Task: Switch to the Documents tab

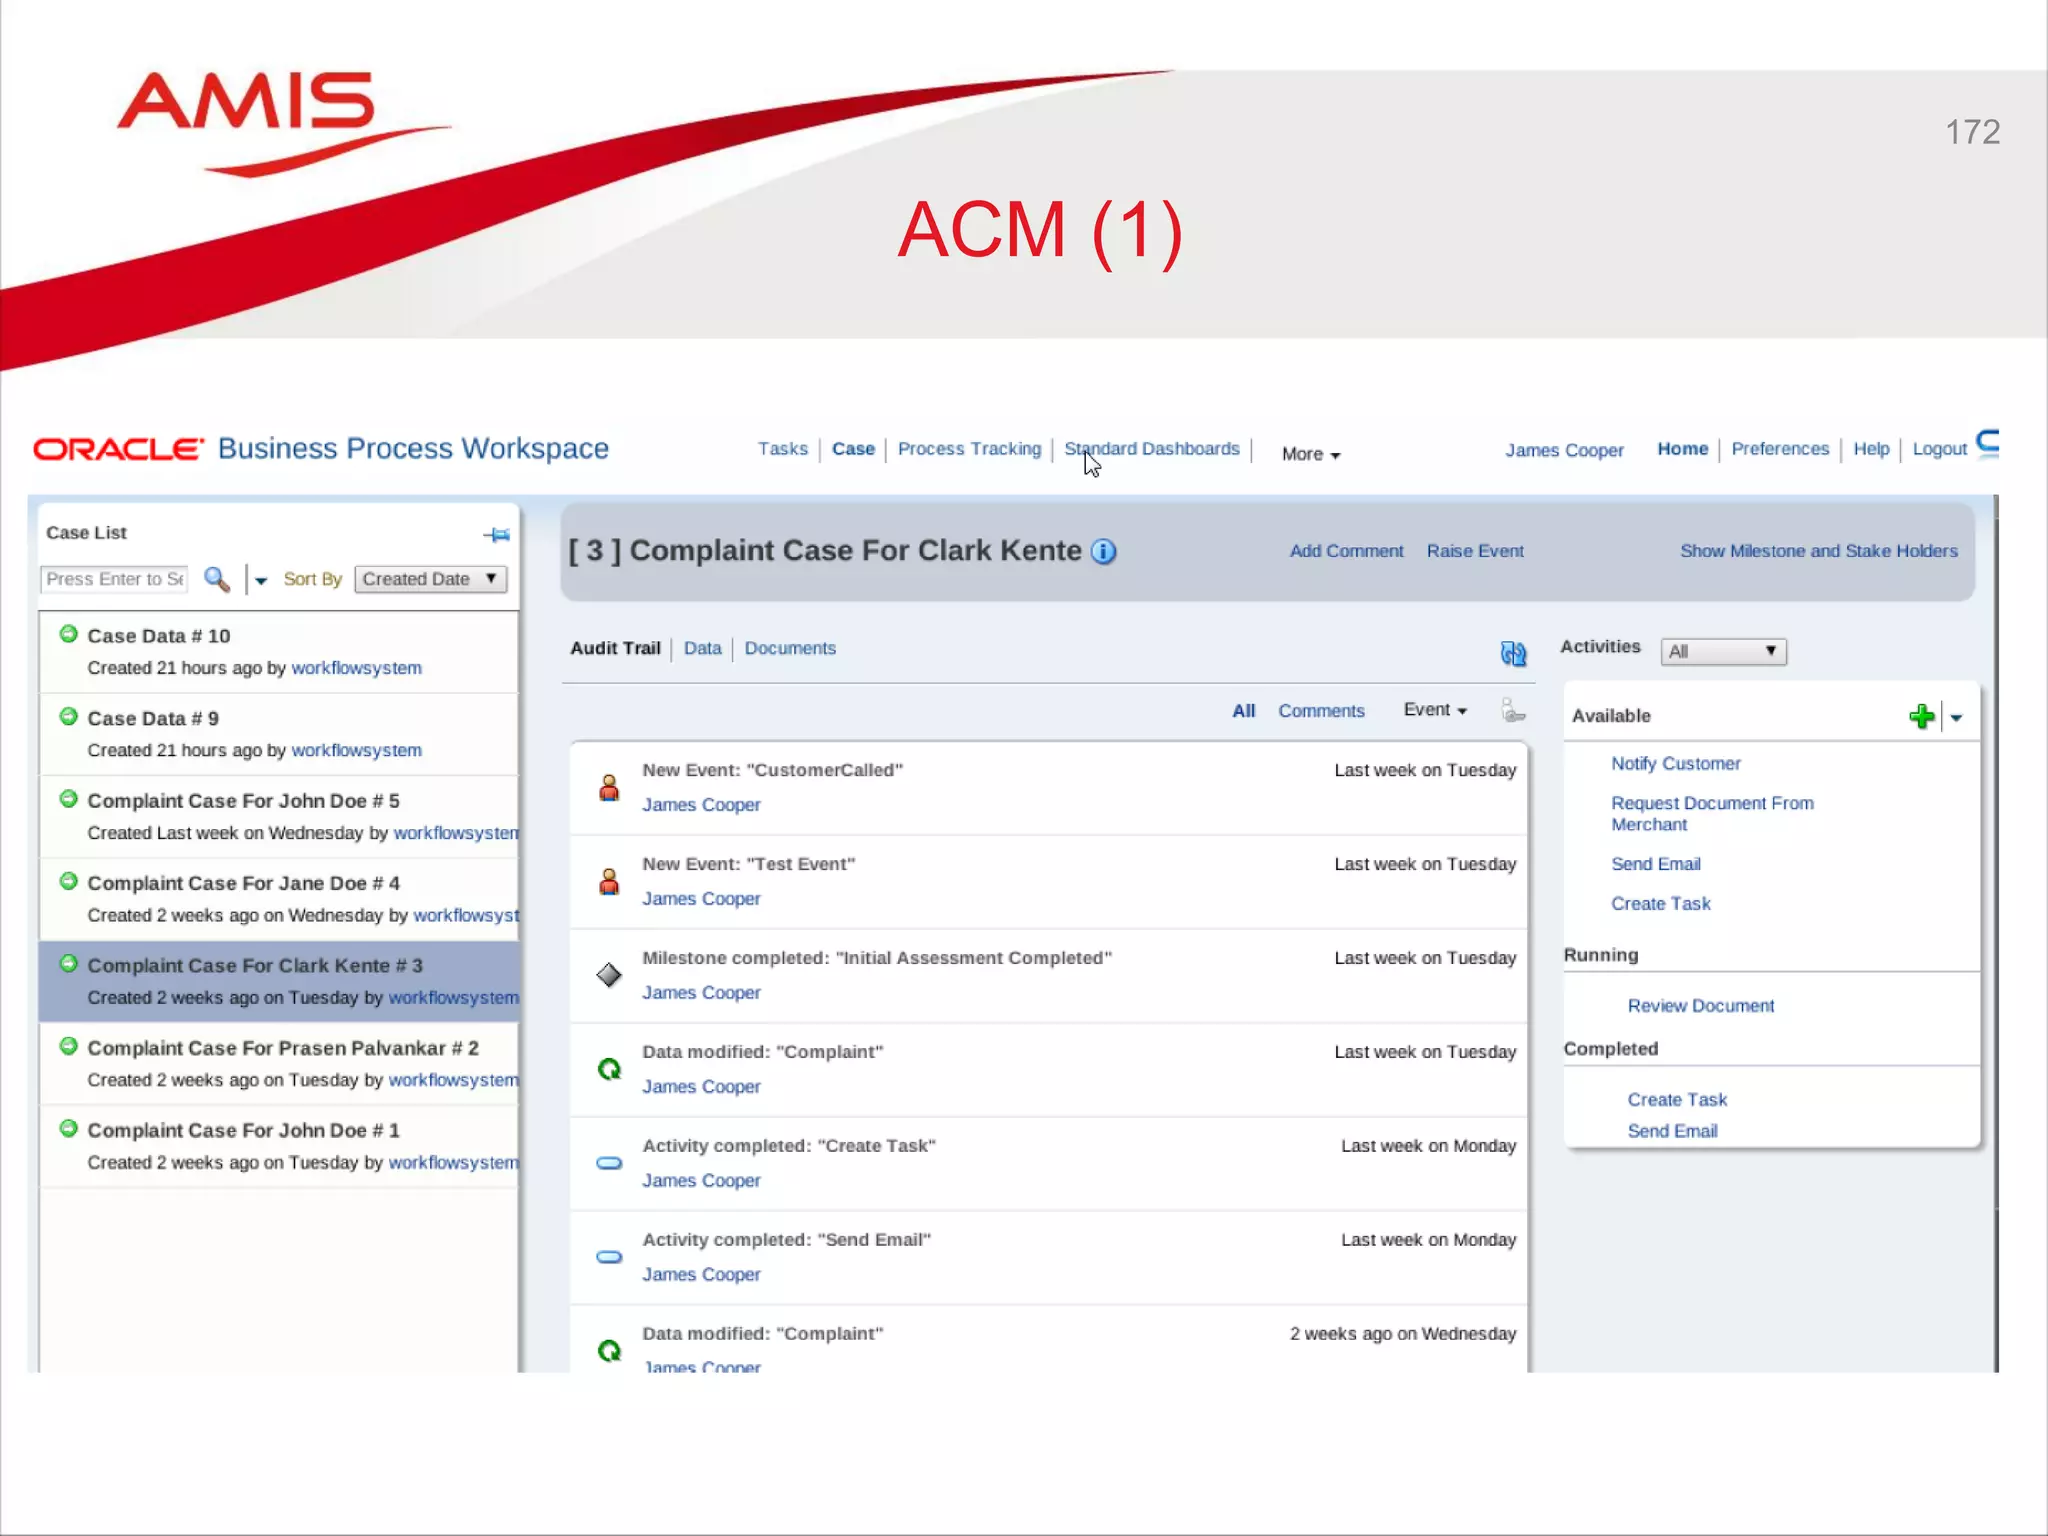Action: [x=789, y=648]
